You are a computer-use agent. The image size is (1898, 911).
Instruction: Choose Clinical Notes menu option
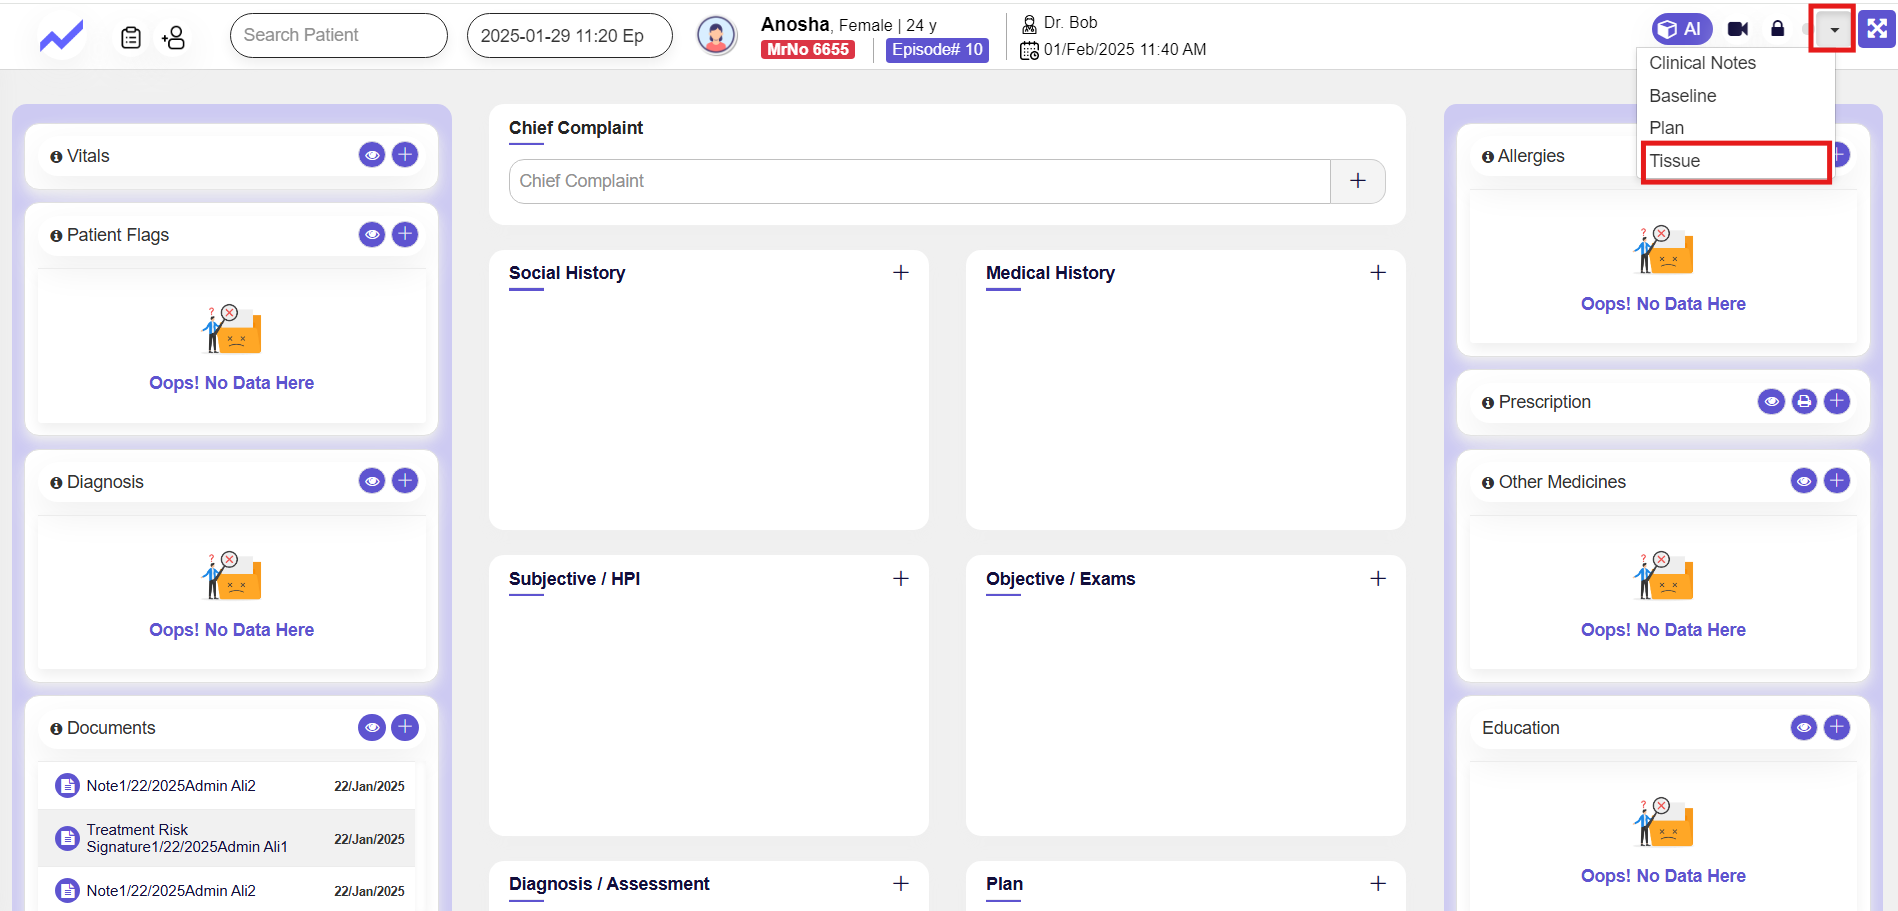pyautogui.click(x=1702, y=63)
